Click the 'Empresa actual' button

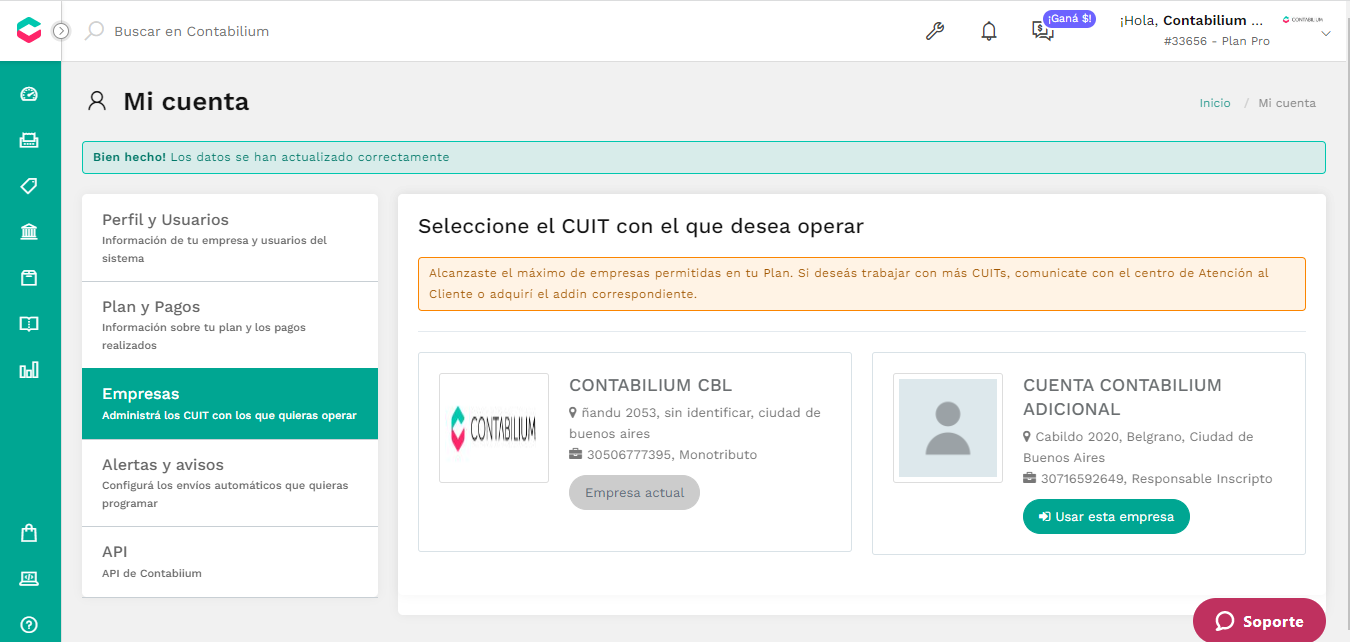(x=634, y=493)
